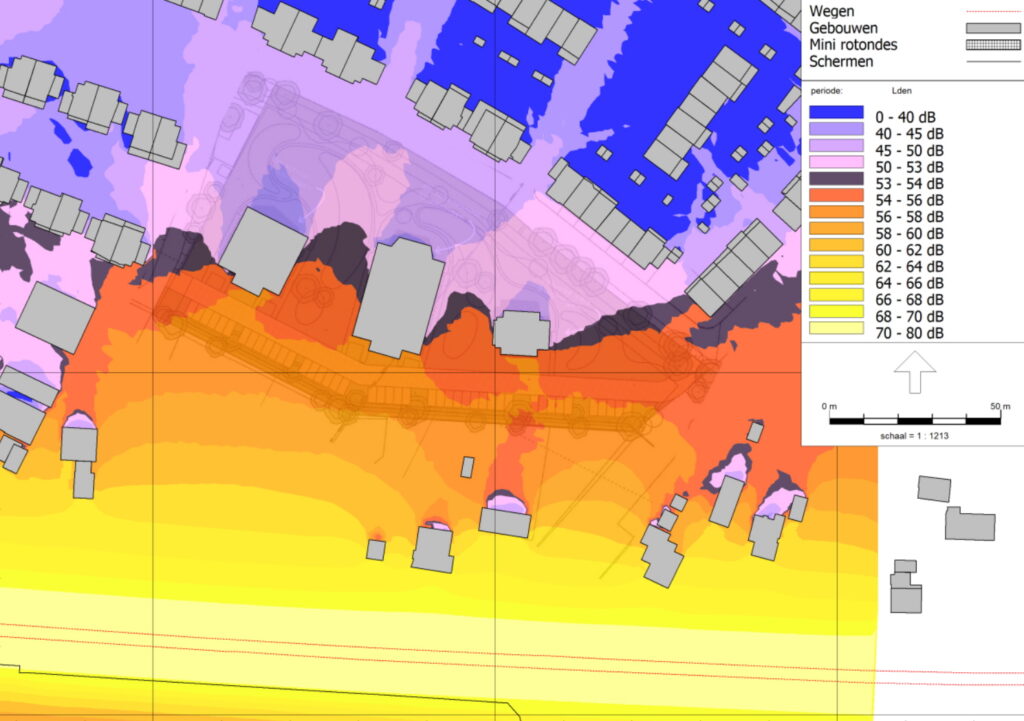Select the '50 - 53 dB' text

pyautogui.click(x=909, y=167)
